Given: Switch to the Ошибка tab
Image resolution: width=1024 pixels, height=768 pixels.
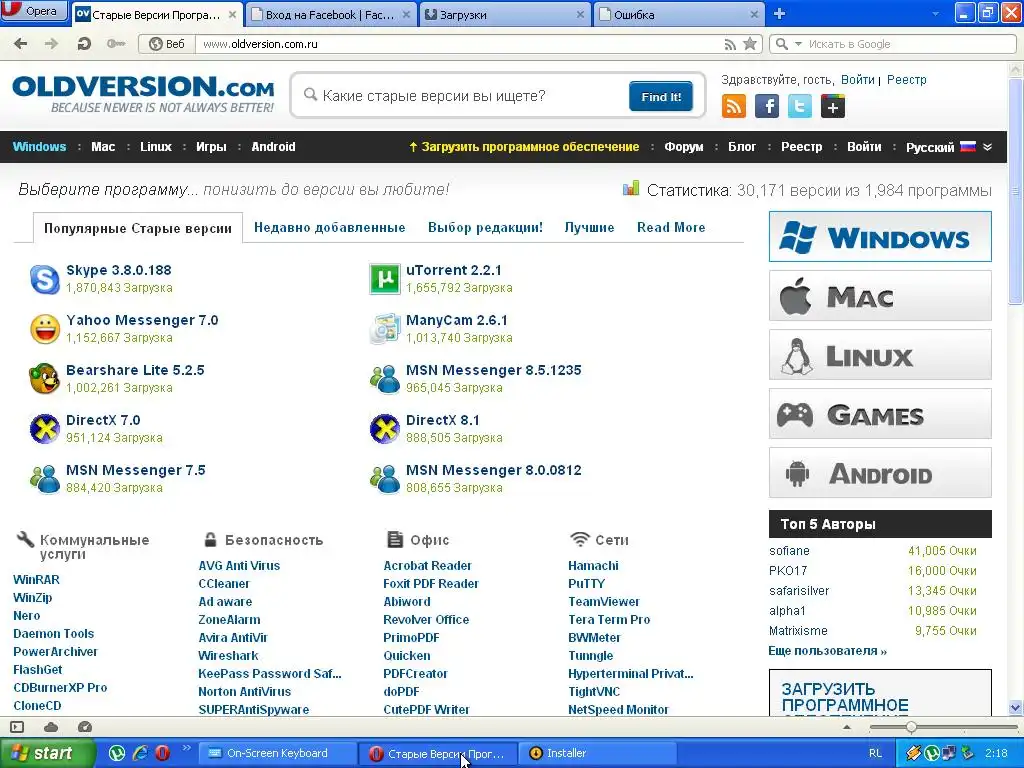Looking at the screenshot, I should coord(679,14).
